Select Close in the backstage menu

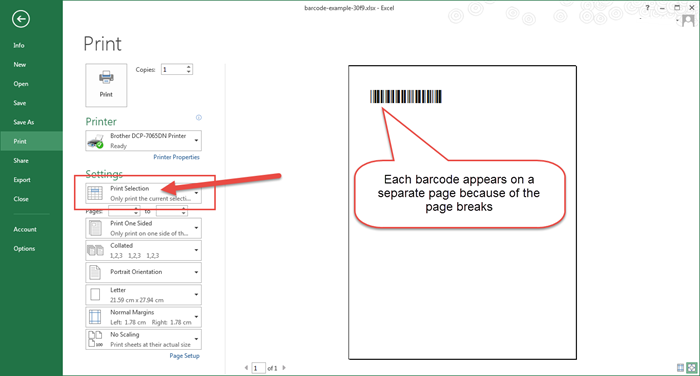click(x=21, y=199)
